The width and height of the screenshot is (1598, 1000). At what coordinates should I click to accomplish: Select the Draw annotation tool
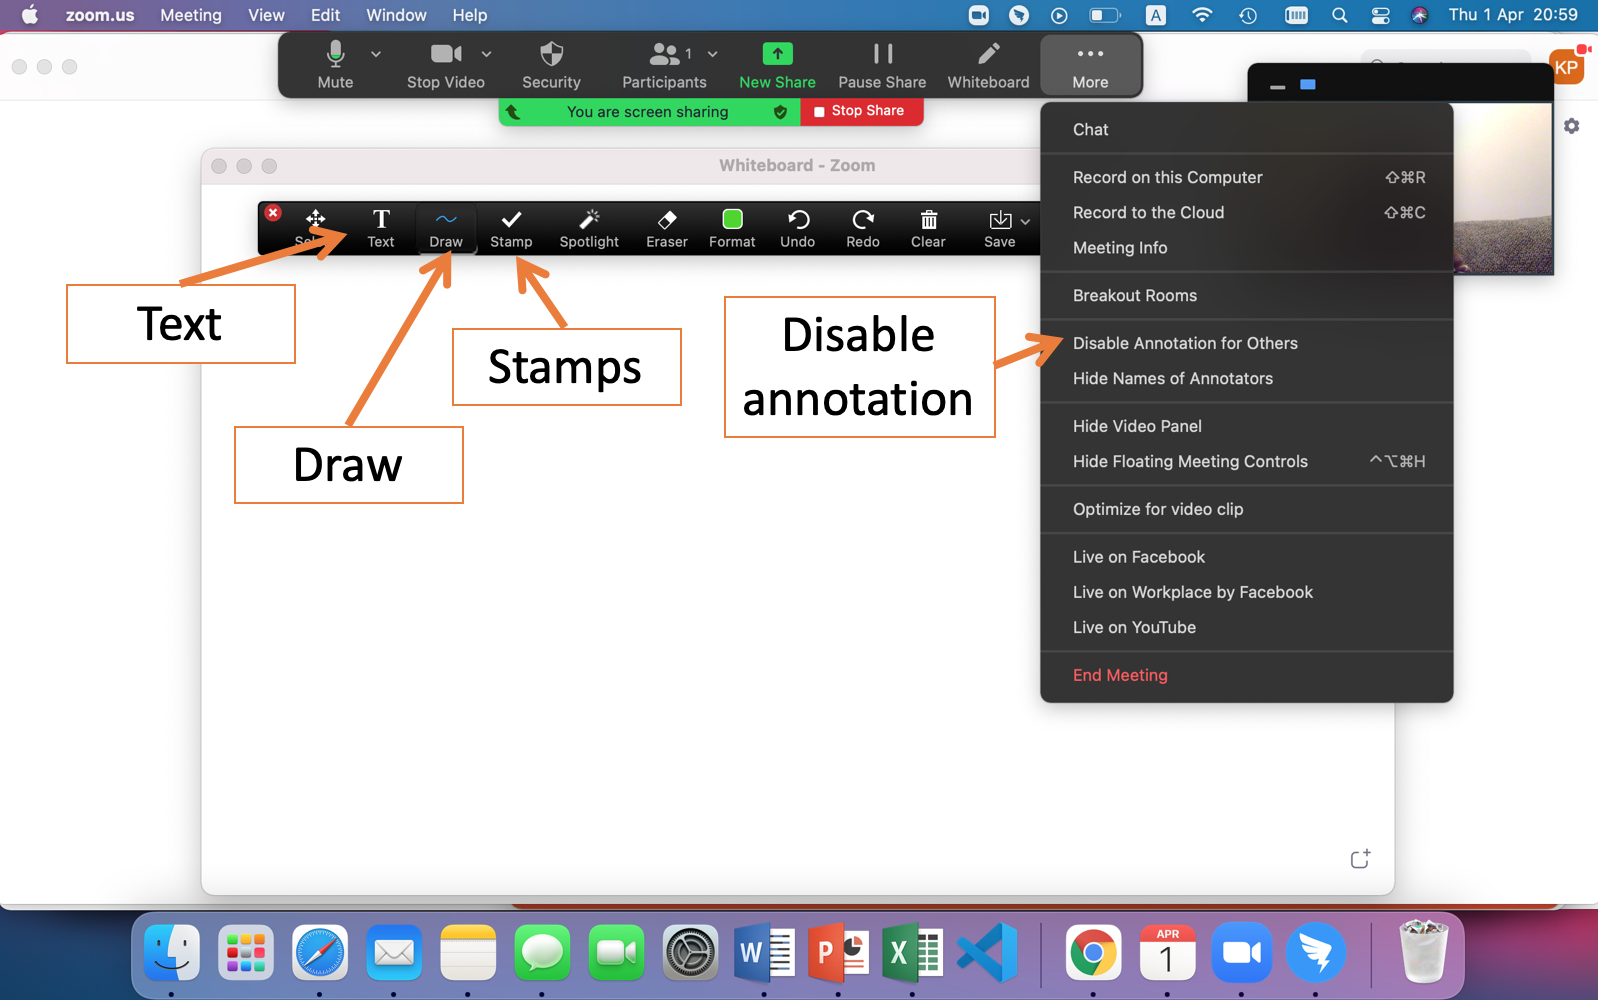point(446,228)
